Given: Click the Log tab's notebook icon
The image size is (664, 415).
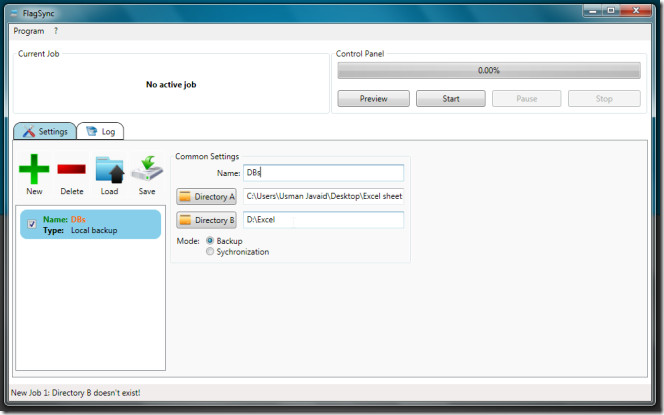Looking at the screenshot, I should coord(91,131).
